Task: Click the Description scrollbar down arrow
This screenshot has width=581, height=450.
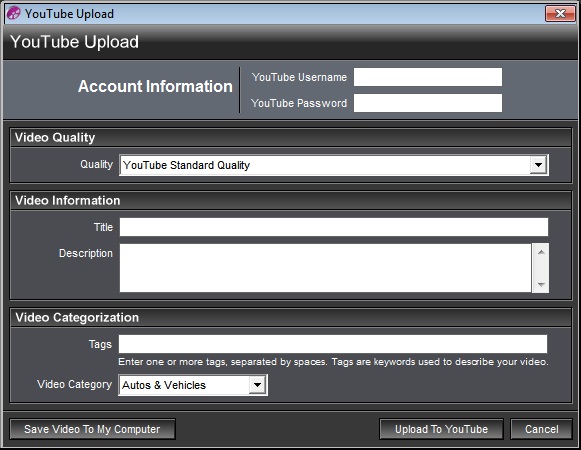Action: pyautogui.click(x=541, y=284)
